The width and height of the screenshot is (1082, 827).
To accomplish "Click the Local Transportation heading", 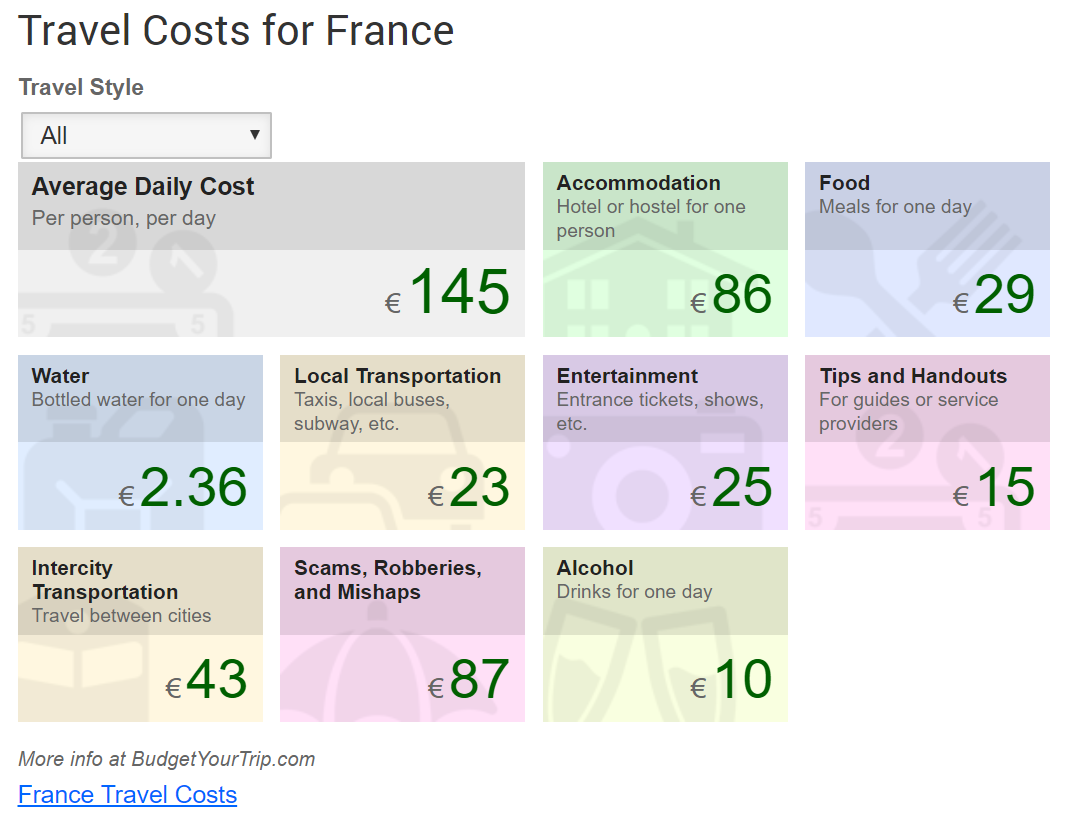I will coord(397,376).
